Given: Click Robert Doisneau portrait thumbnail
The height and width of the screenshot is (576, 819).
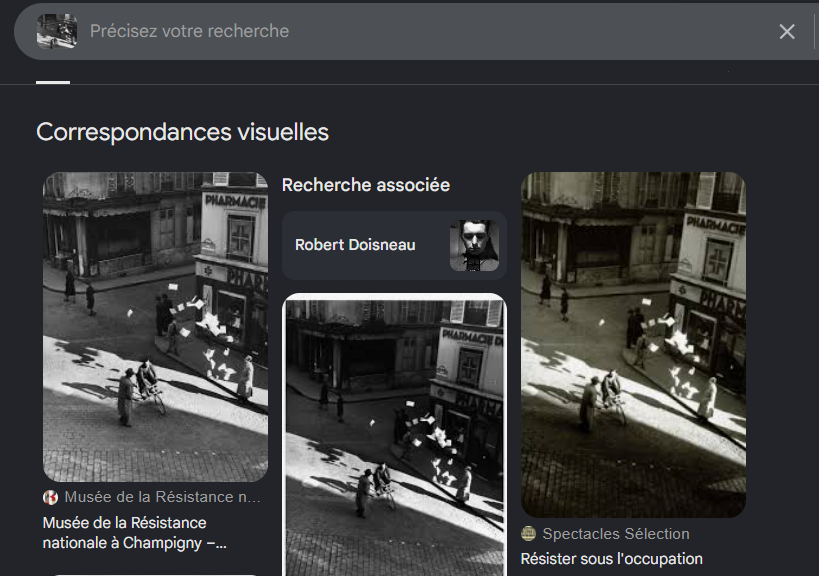Looking at the screenshot, I should point(474,245).
